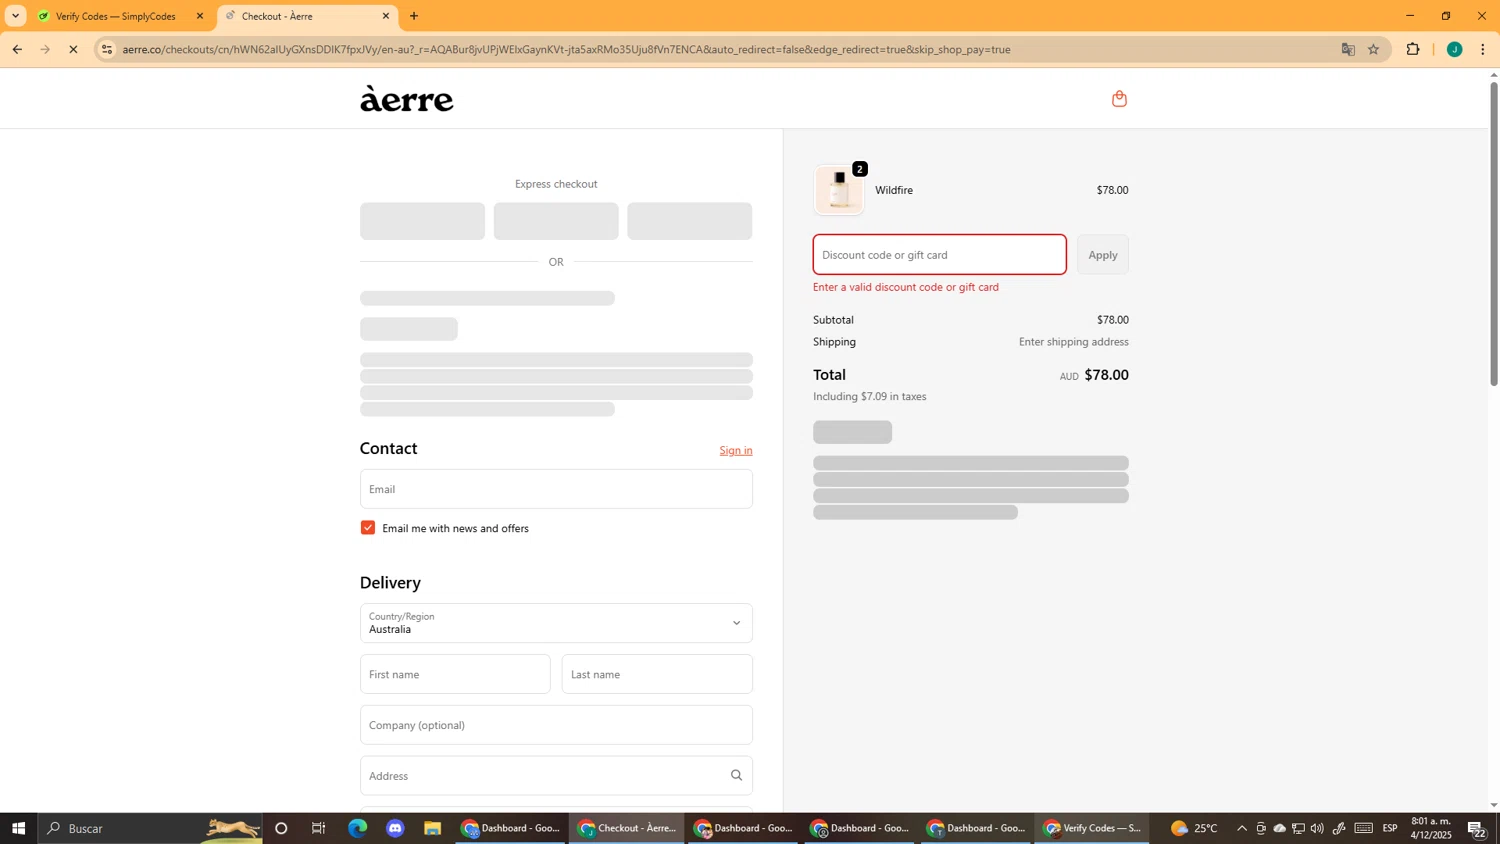
Task: Toggle Email me with news and offers
Action: pos(368,527)
